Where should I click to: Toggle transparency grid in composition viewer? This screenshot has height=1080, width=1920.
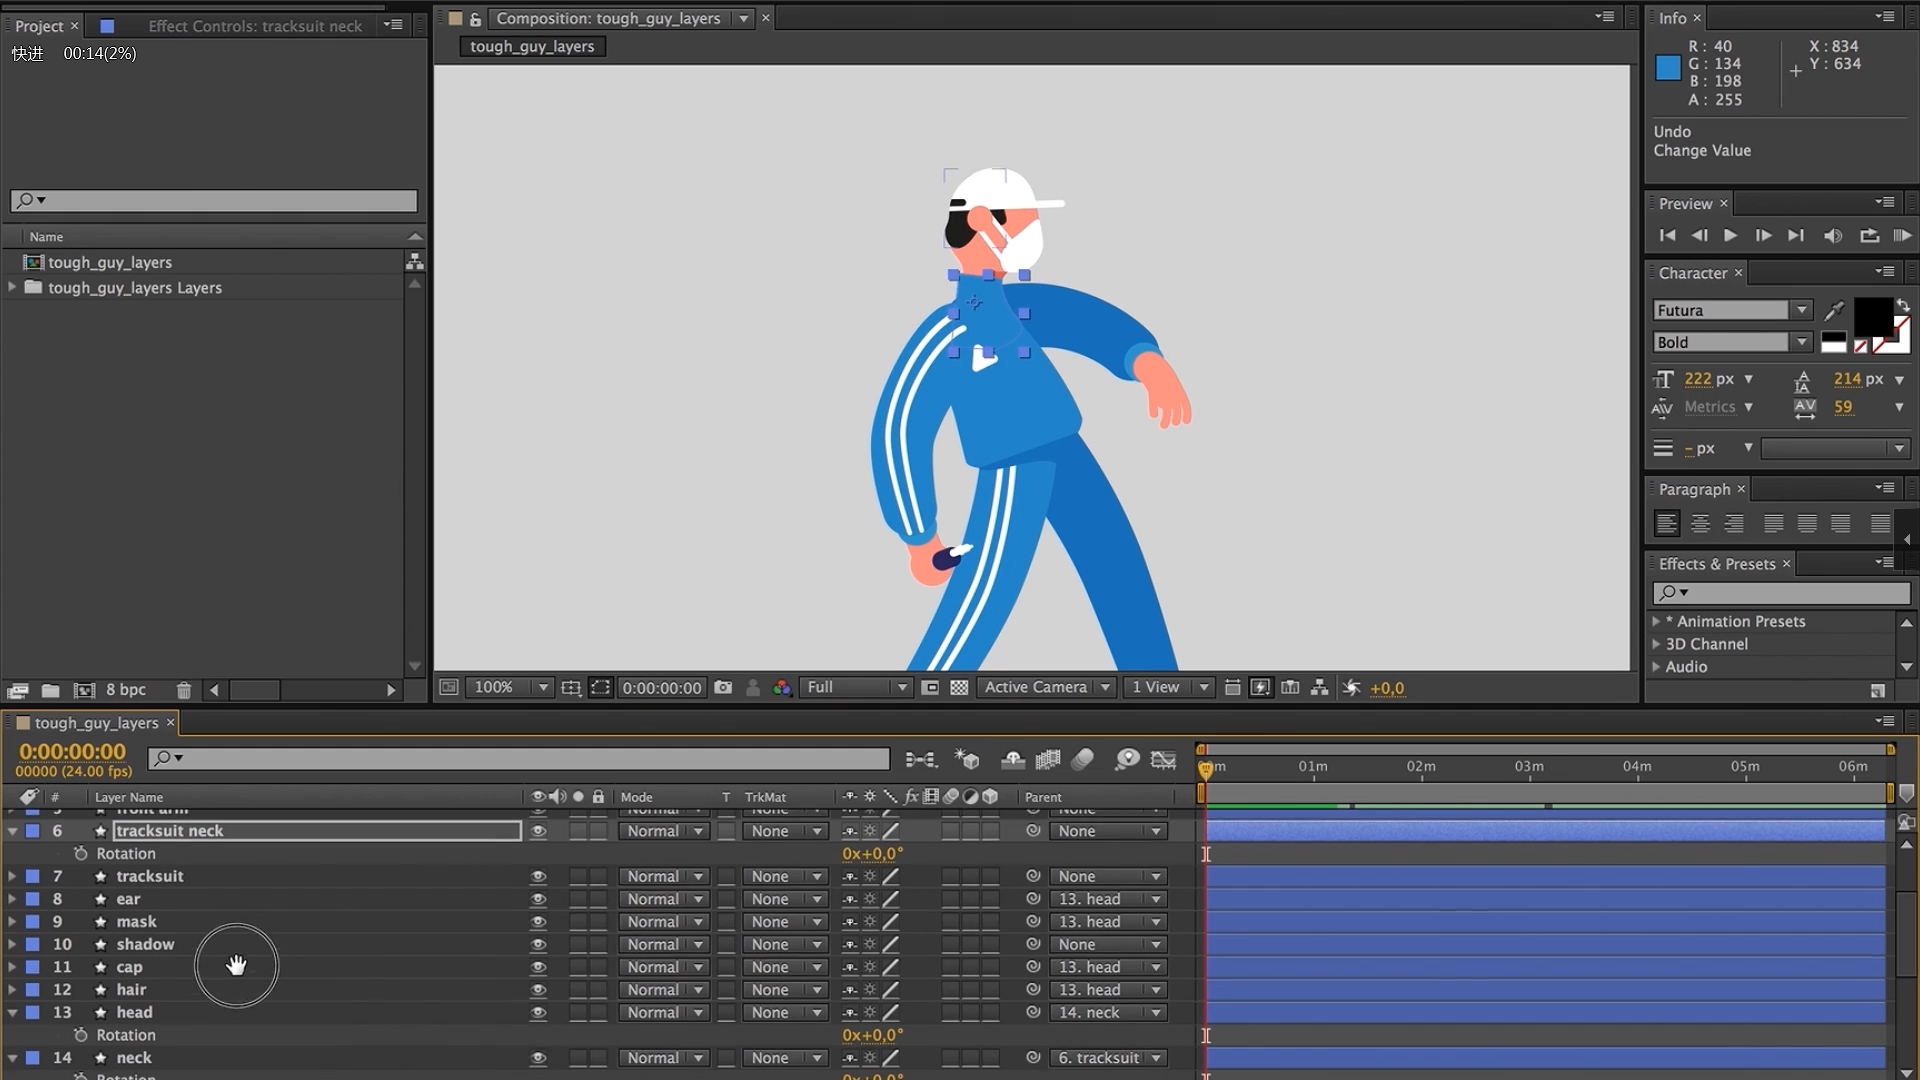tap(959, 688)
